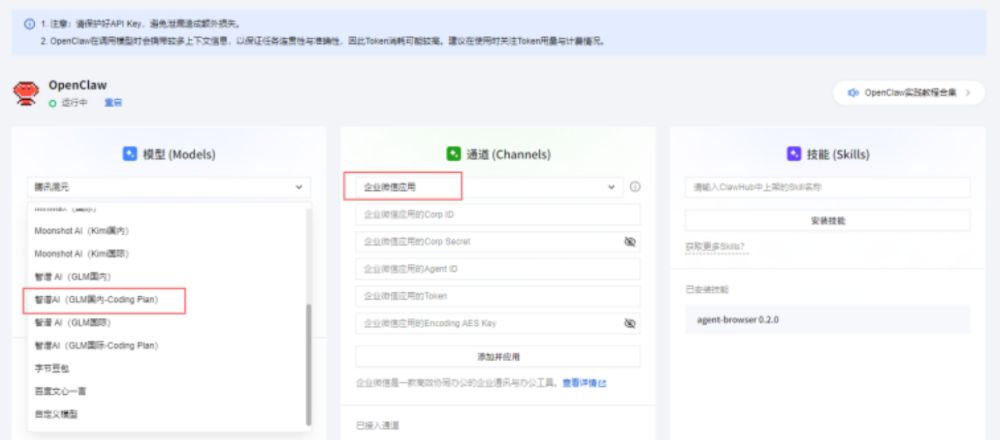Show the Encoding AES Key value

pyautogui.click(x=630, y=323)
